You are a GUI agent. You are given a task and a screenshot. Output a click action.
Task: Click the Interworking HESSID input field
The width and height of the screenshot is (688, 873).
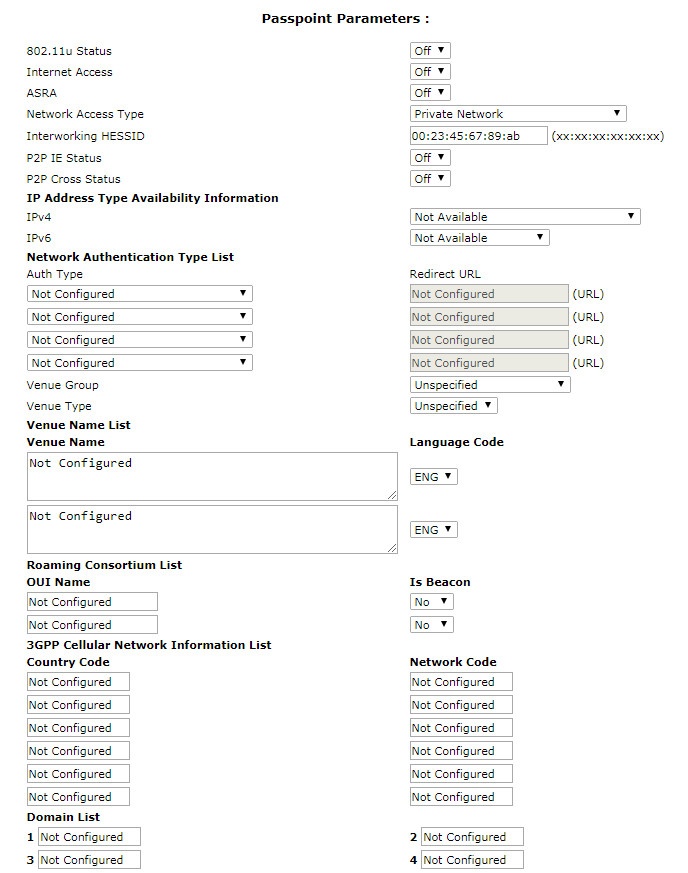[x=478, y=136]
